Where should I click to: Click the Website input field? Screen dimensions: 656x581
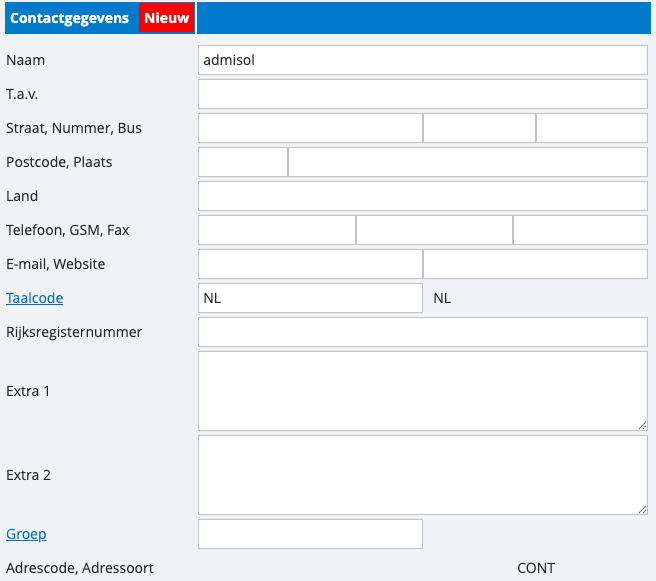(x=535, y=264)
